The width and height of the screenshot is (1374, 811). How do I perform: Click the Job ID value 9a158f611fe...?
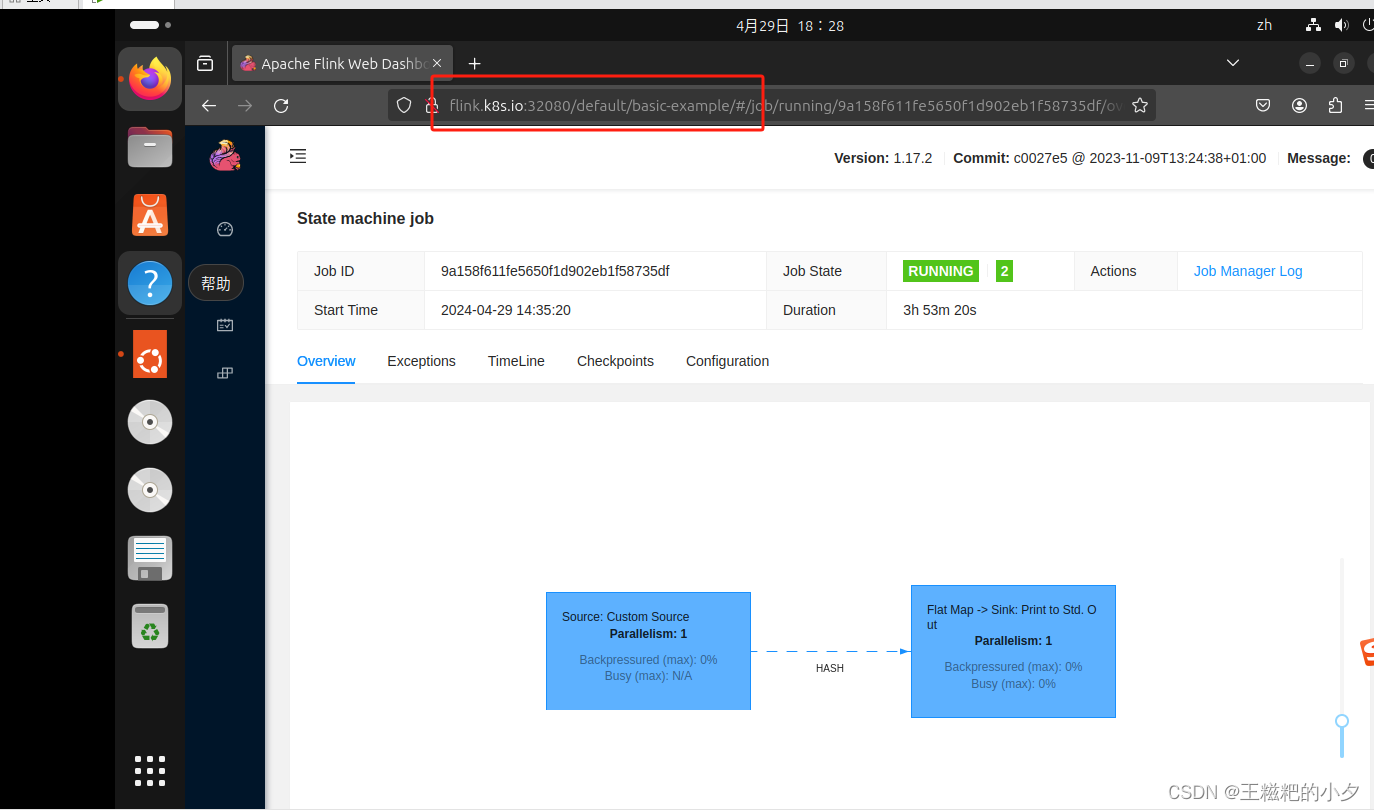[x=555, y=271]
